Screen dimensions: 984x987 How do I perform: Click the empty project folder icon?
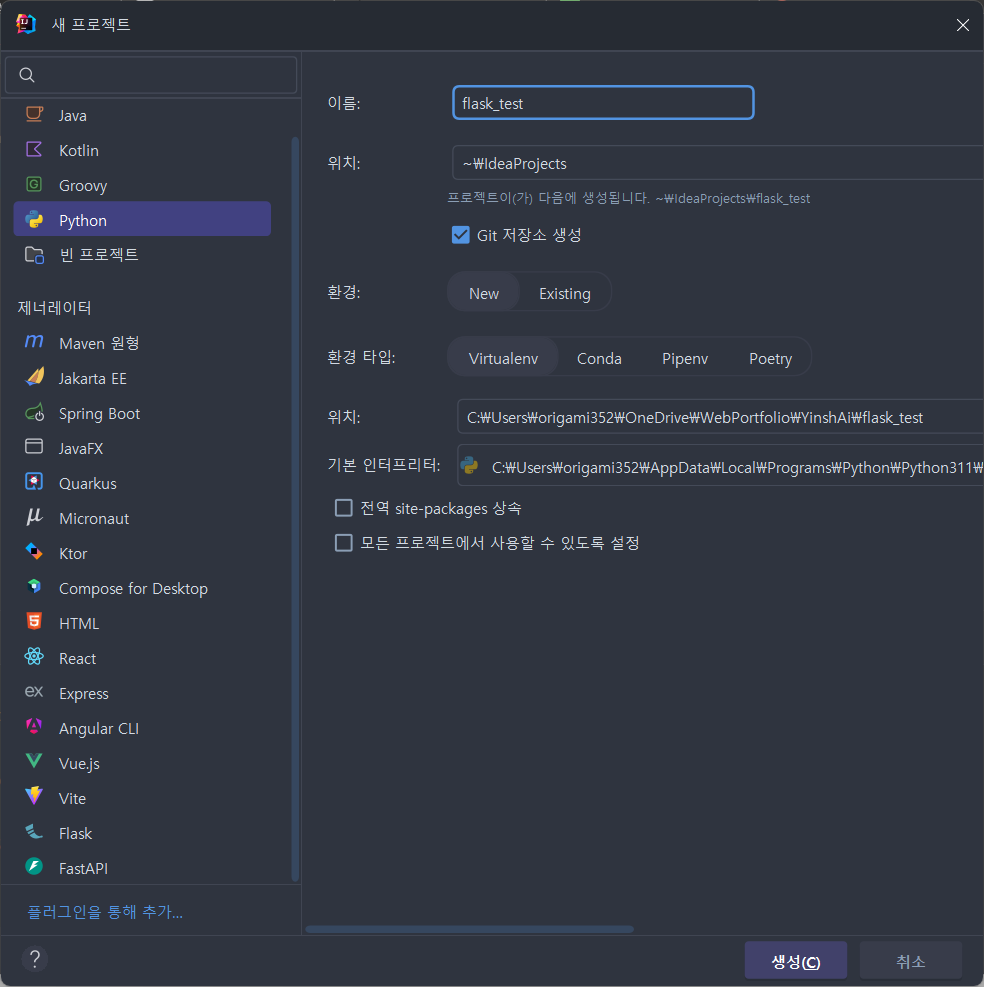(x=34, y=255)
